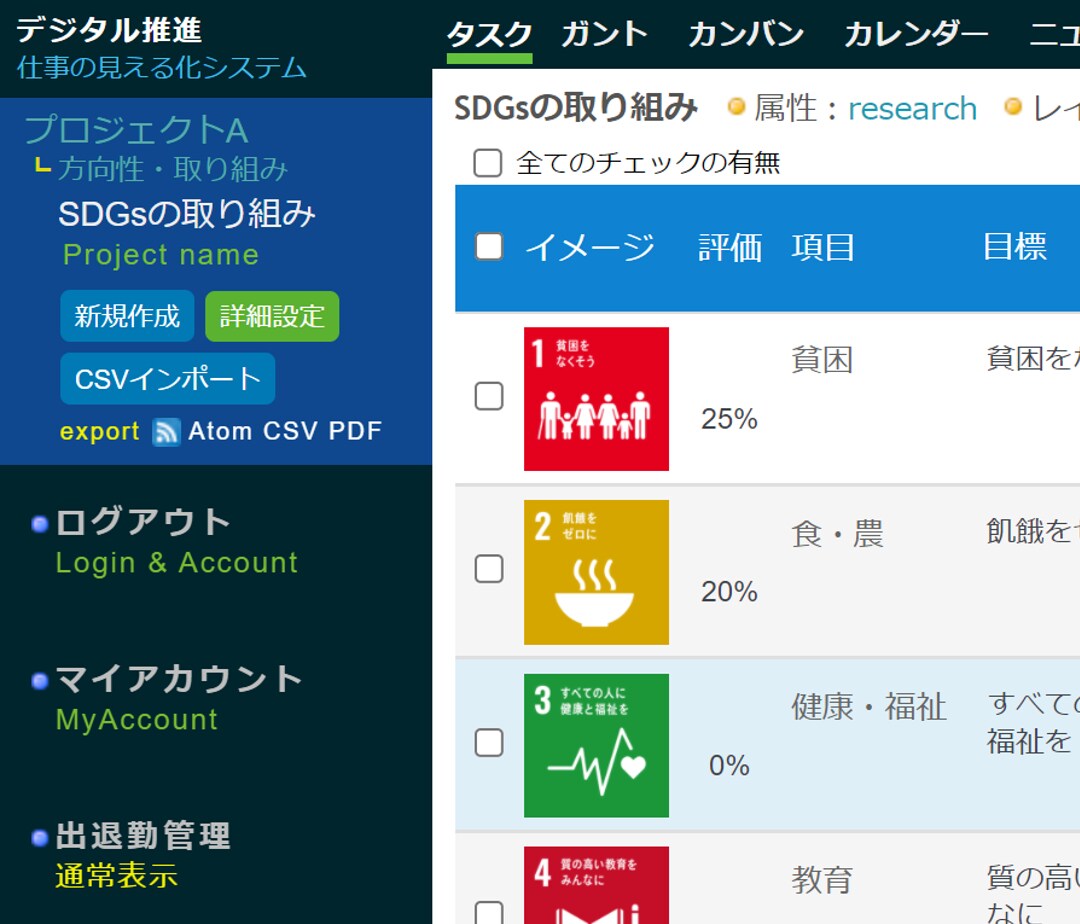Screen dimensions: 1080x924
Task: Check the 教育 row checkbox
Action: pyautogui.click(x=489, y=912)
